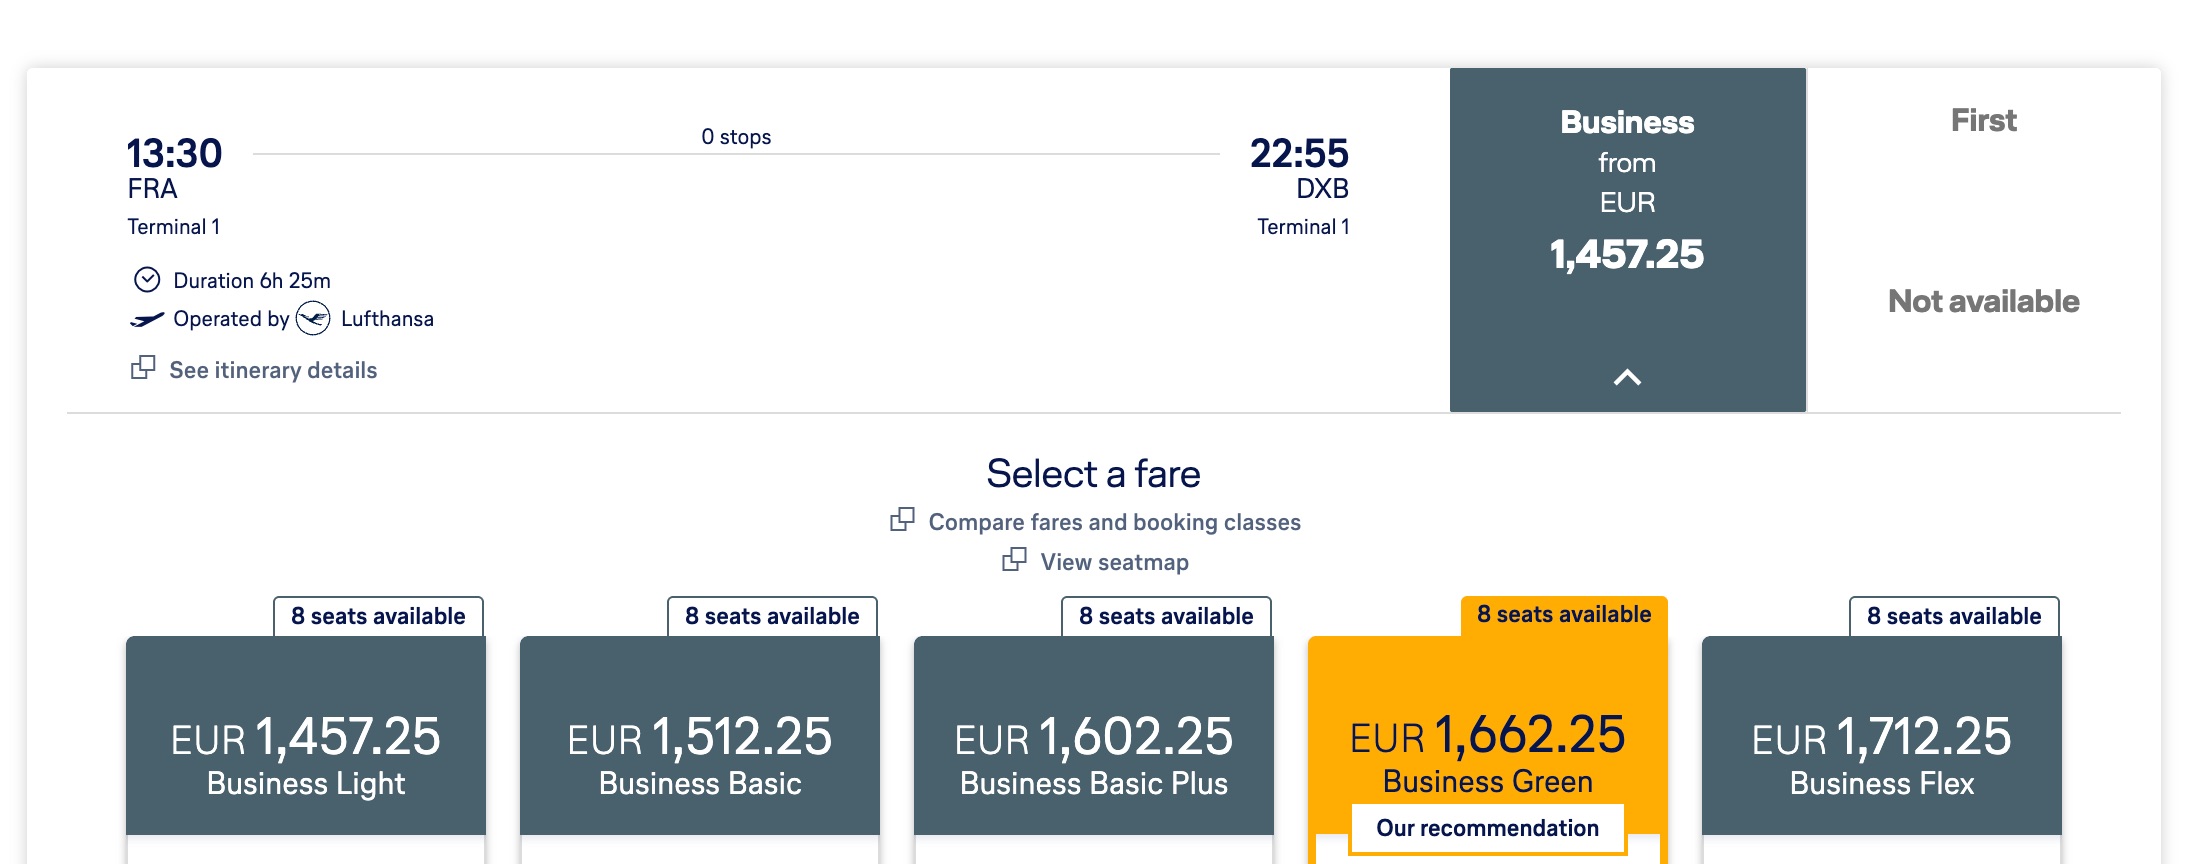Click the Our recommendation label
2192x864 pixels.
point(1487,828)
